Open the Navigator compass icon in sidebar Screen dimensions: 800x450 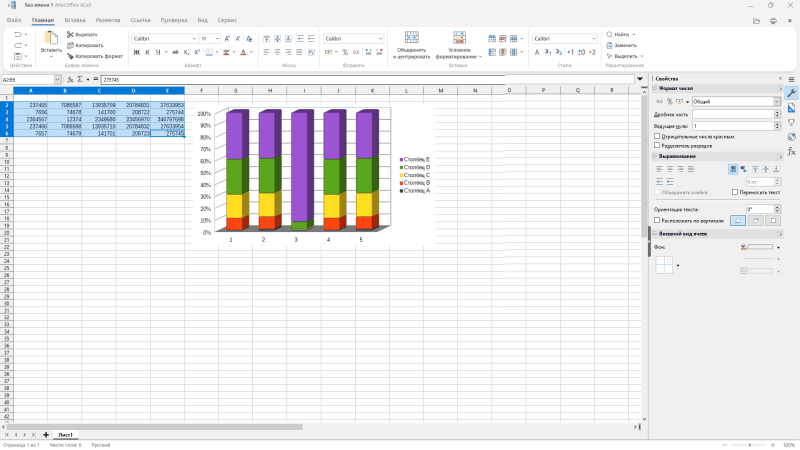pos(791,137)
